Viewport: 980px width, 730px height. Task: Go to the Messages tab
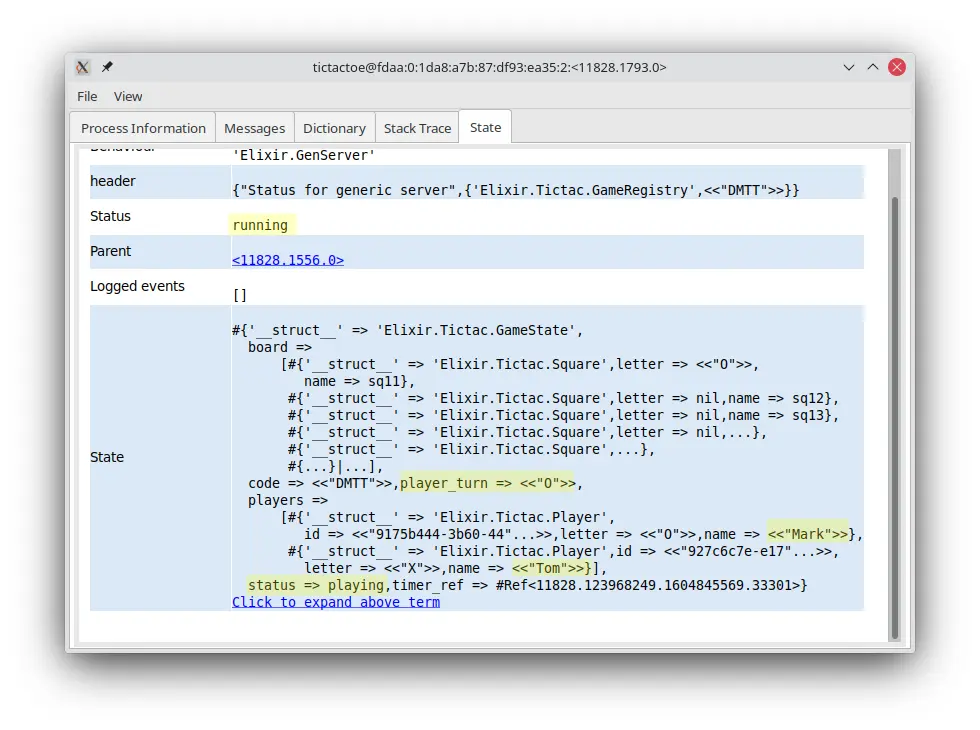254,128
